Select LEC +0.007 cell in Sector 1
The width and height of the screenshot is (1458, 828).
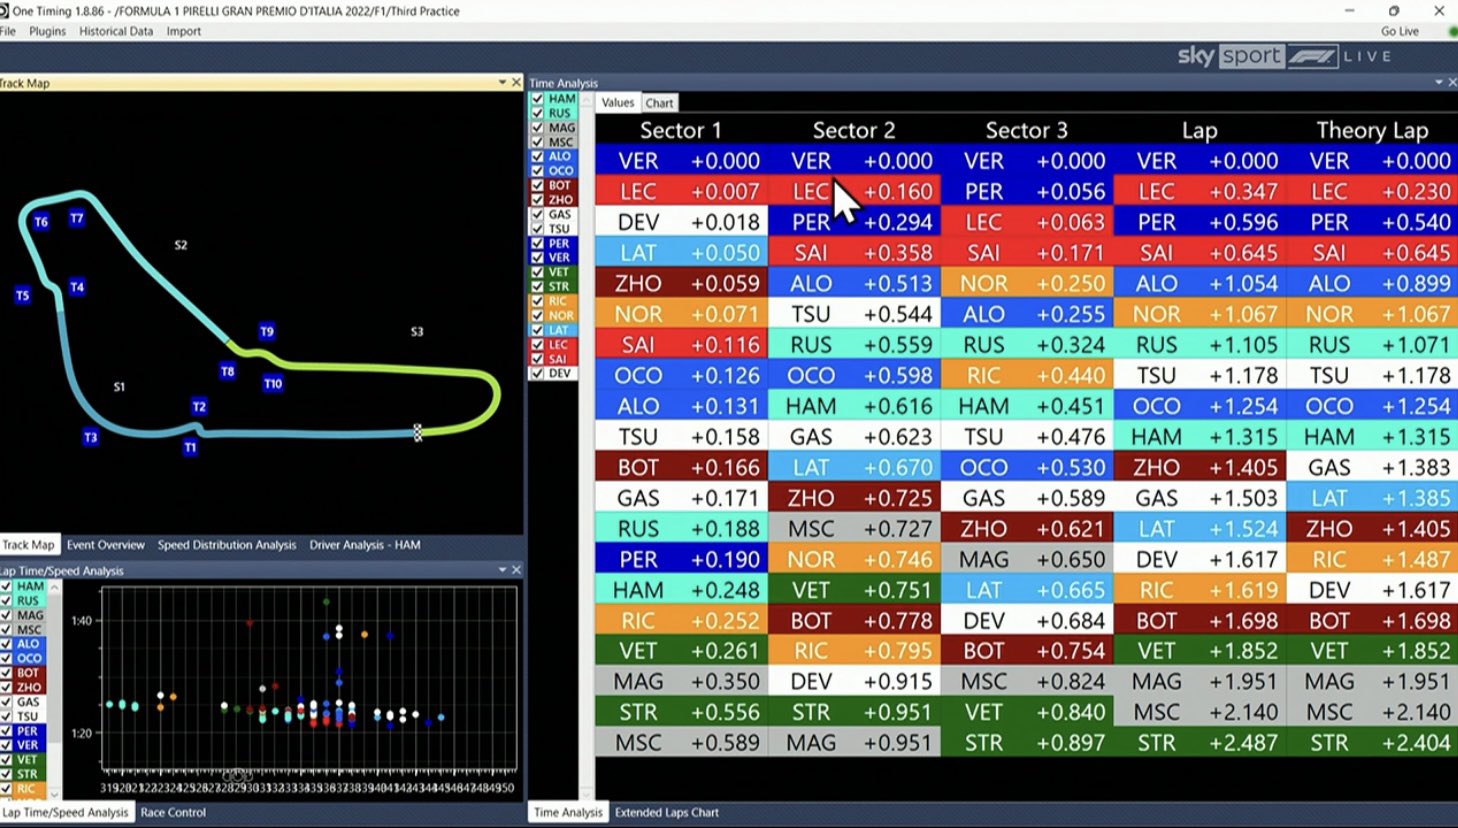(681, 191)
